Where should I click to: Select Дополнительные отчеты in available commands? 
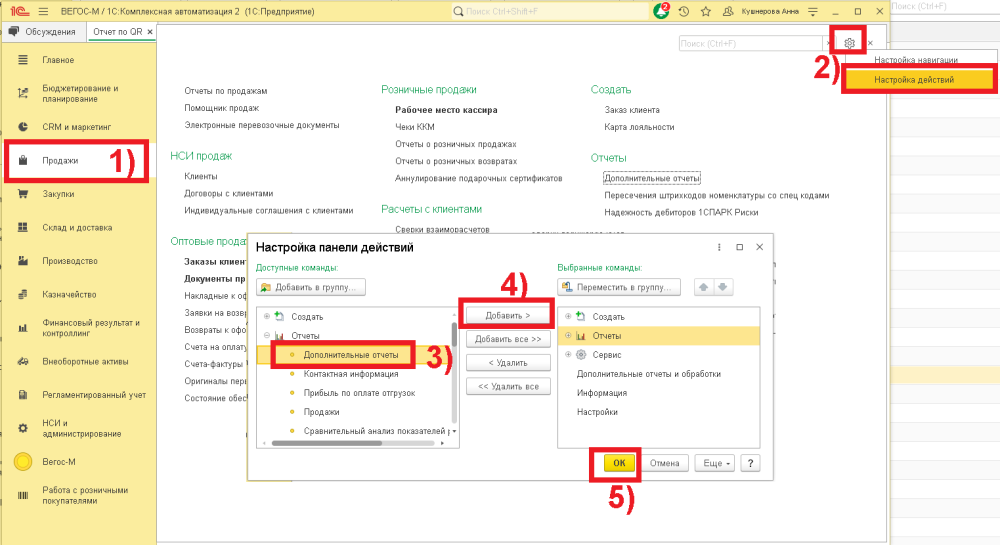(350, 354)
